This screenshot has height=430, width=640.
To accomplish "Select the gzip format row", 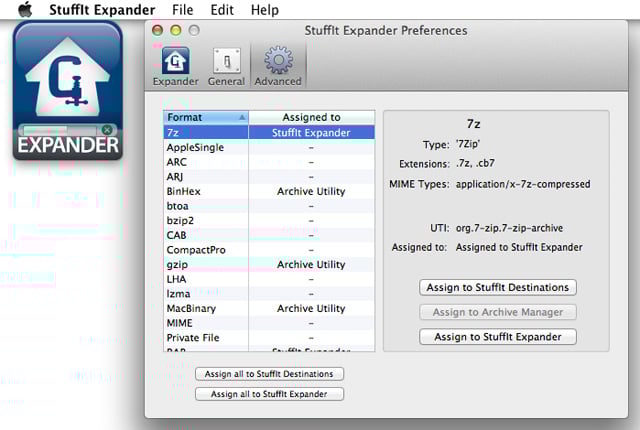I will click(x=269, y=265).
